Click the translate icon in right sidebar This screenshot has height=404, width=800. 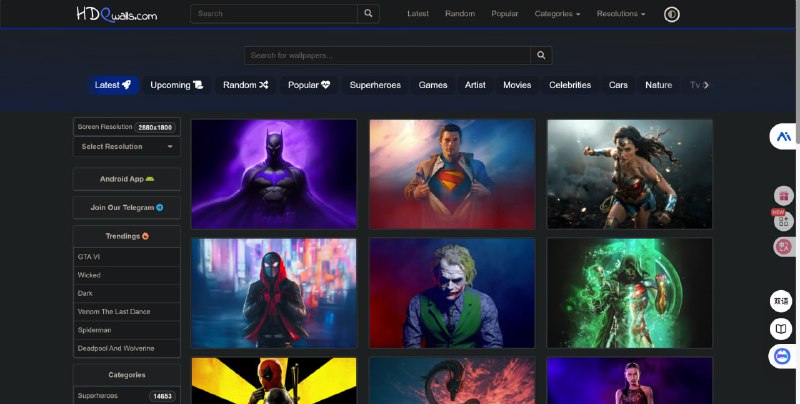[x=783, y=300]
